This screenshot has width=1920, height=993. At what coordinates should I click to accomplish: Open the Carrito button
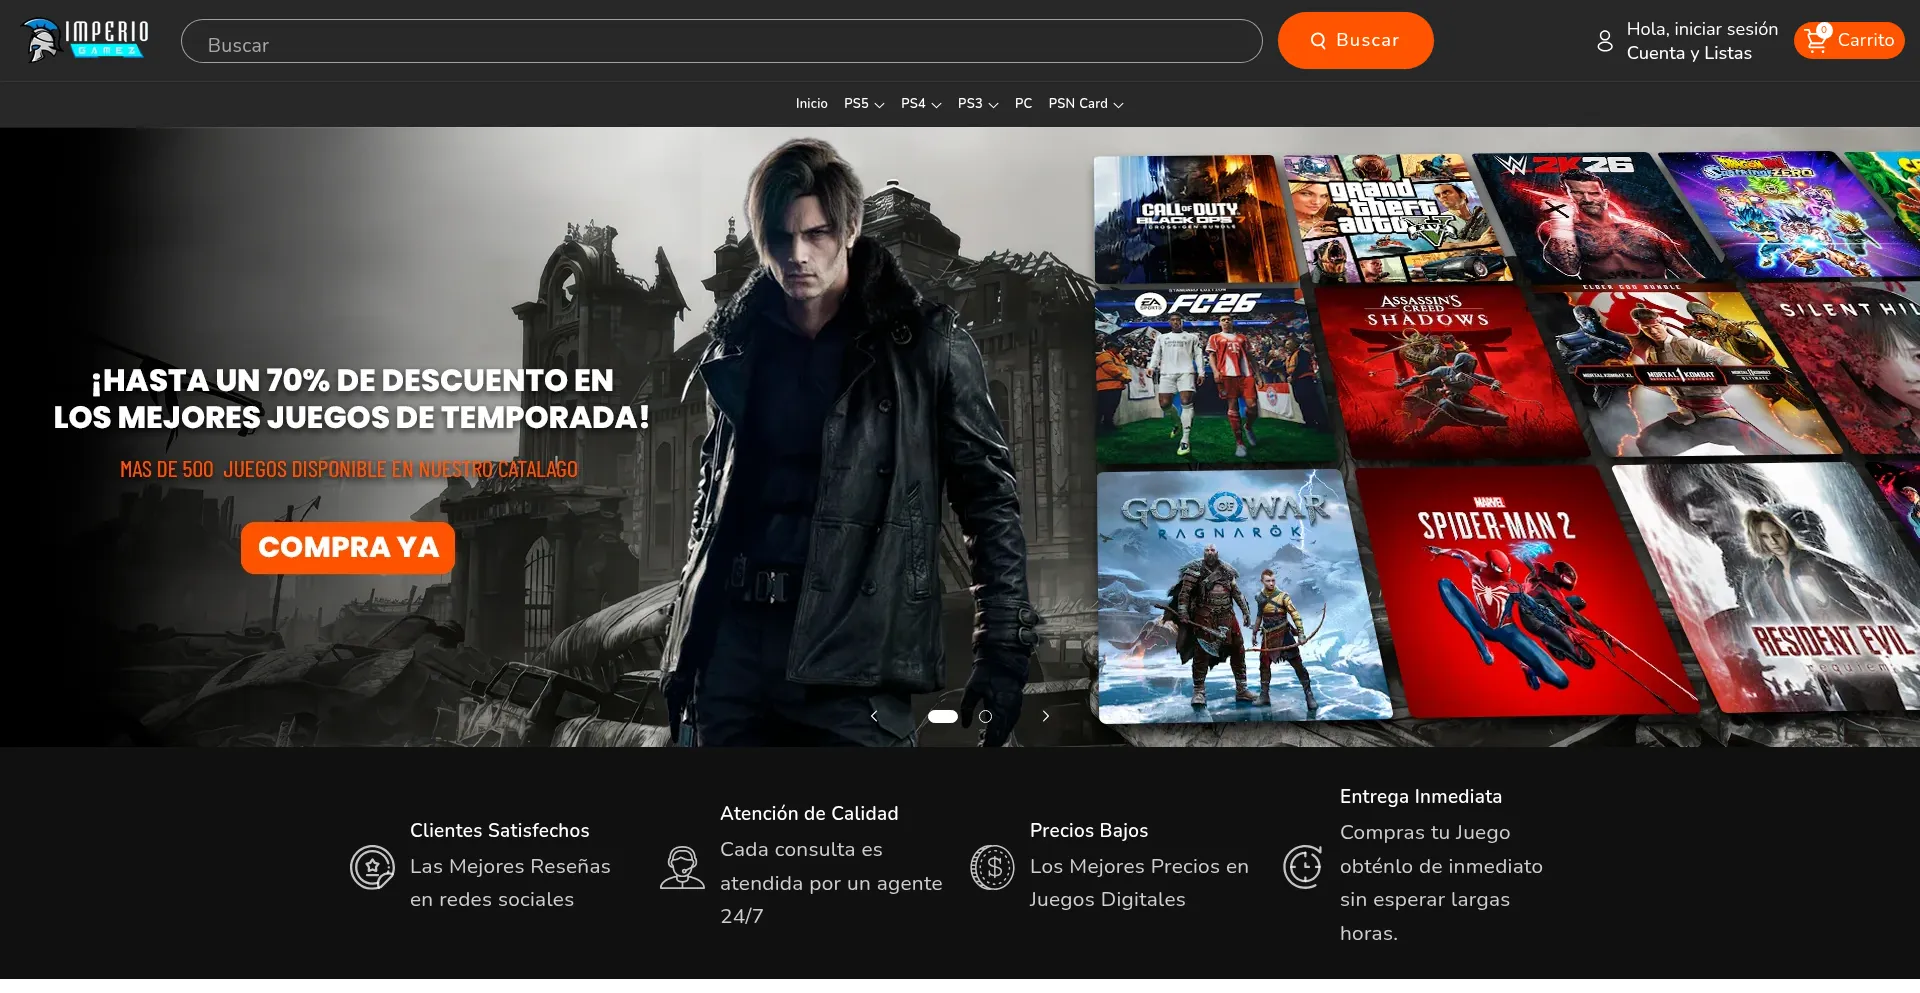coord(1849,40)
